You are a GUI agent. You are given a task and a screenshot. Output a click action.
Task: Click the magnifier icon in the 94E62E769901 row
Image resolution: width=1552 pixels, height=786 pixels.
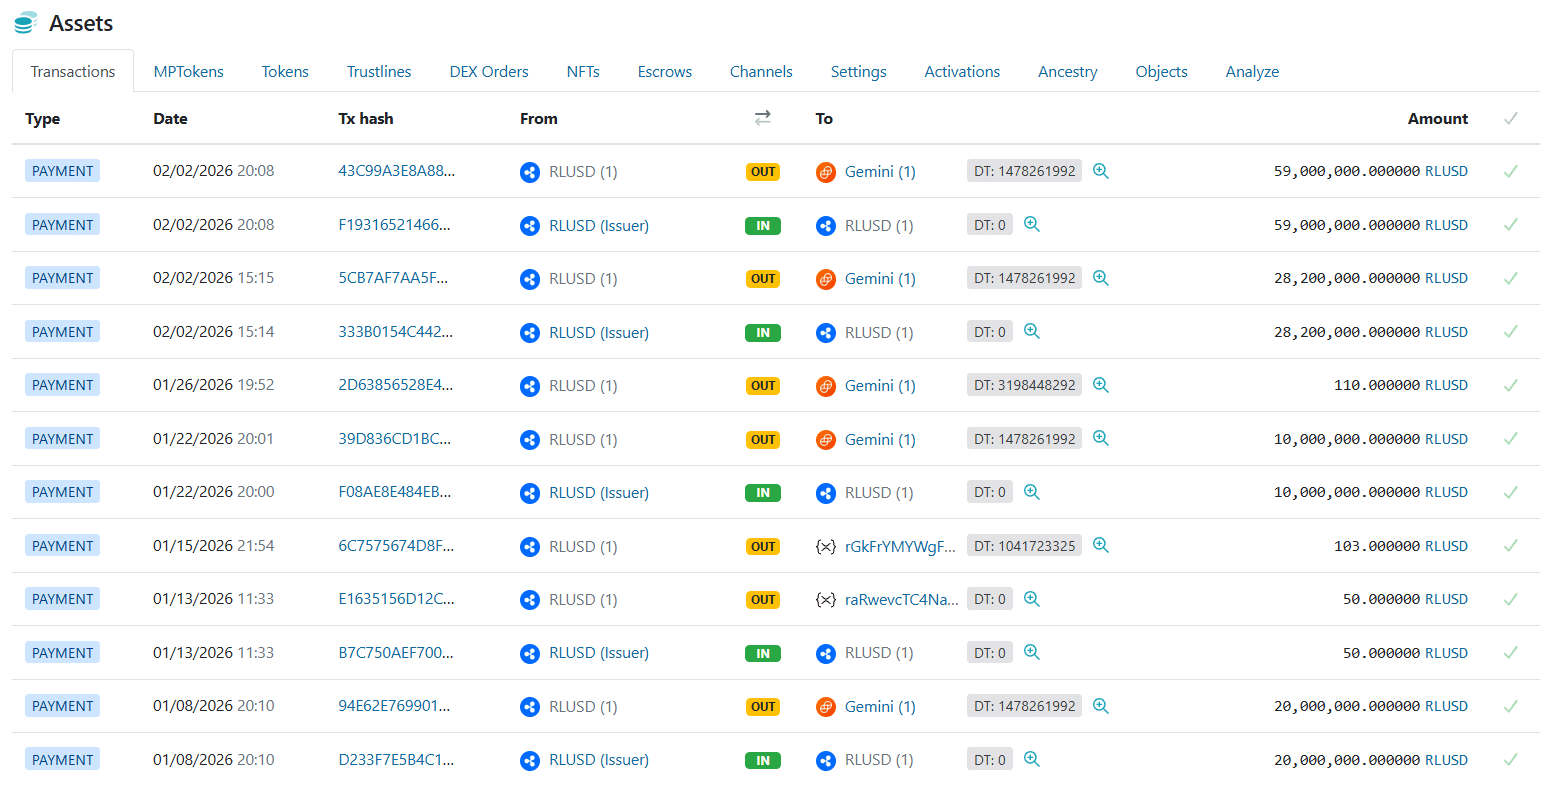point(1100,706)
